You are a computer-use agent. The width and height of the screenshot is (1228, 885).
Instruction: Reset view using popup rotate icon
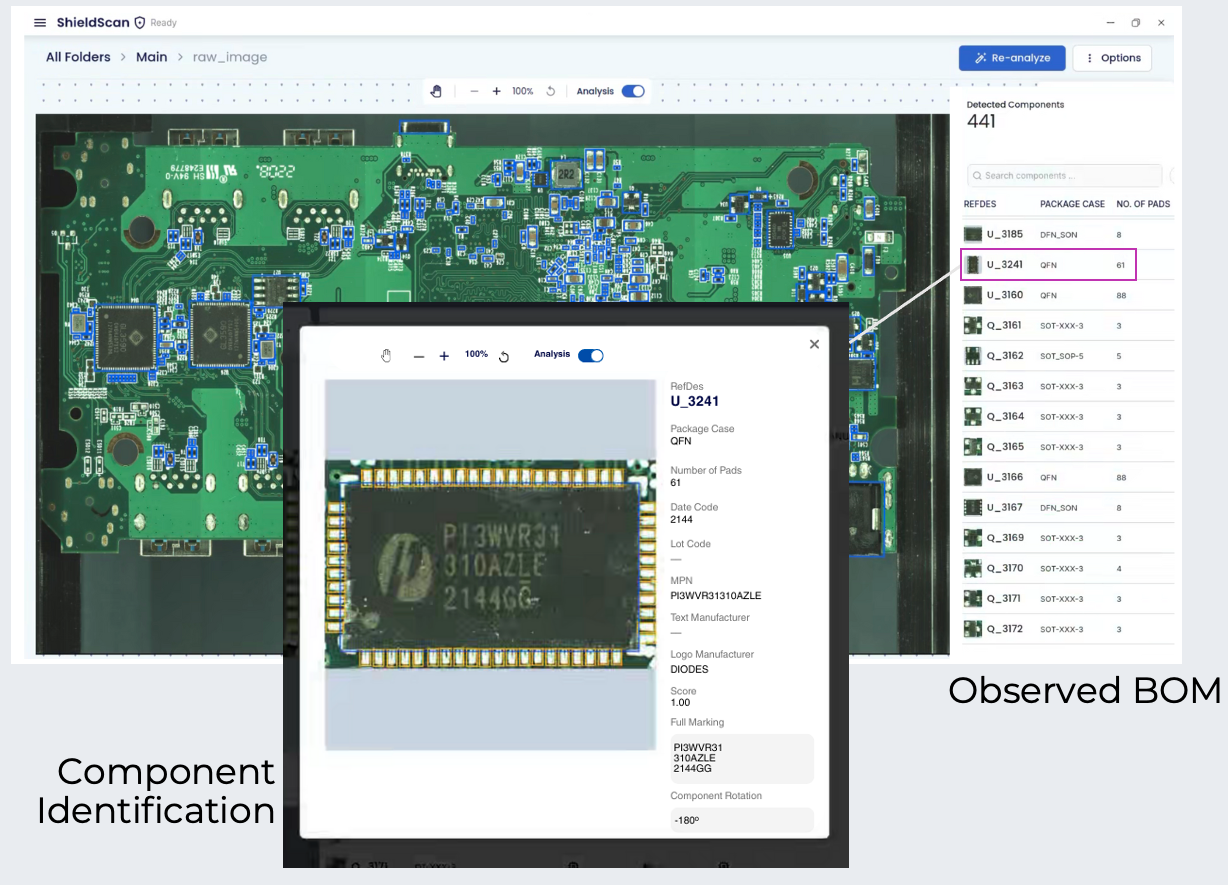(x=504, y=356)
